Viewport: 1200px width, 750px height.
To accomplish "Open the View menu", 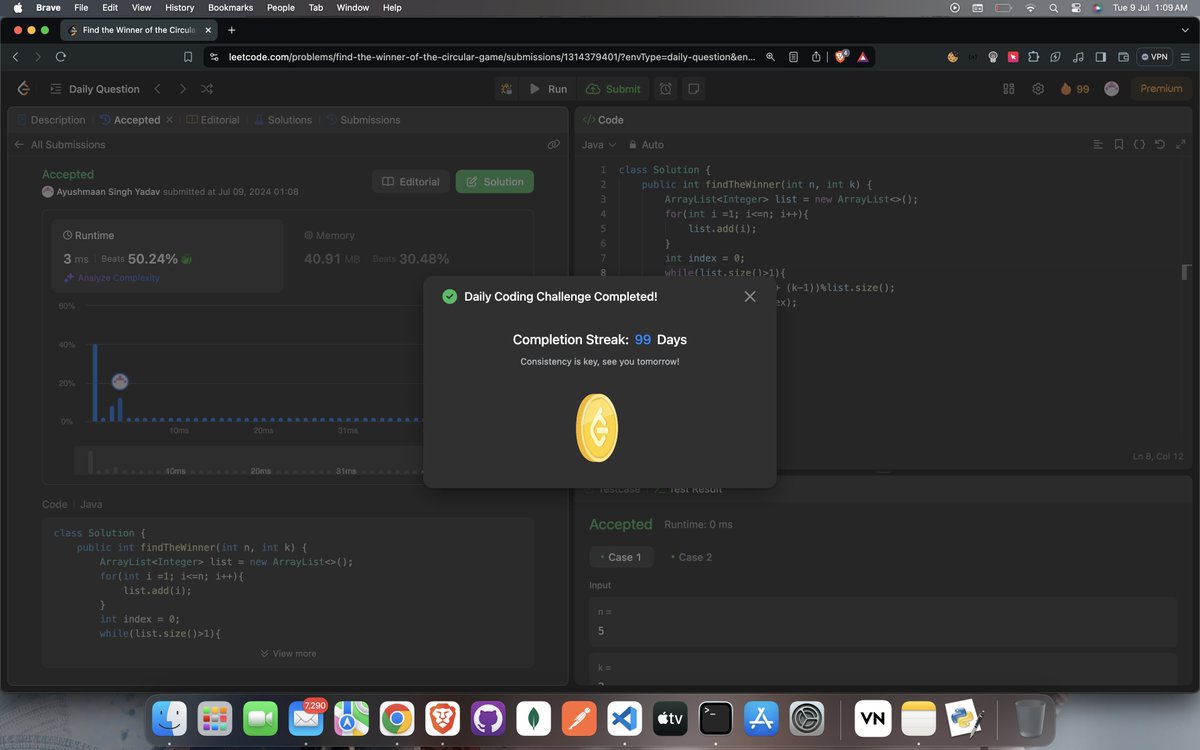I will pyautogui.click(x=141, y=7).
